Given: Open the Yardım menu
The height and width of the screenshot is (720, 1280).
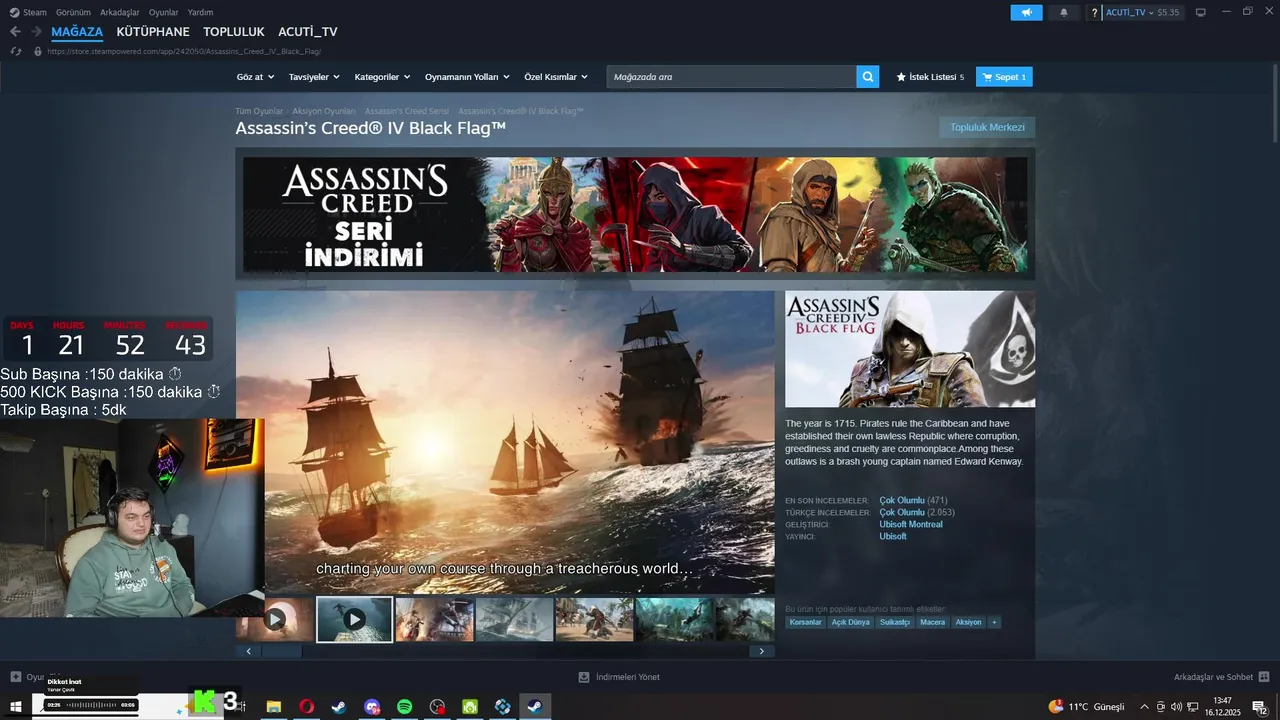Looking at the screenshot, I should click(200, 12).
